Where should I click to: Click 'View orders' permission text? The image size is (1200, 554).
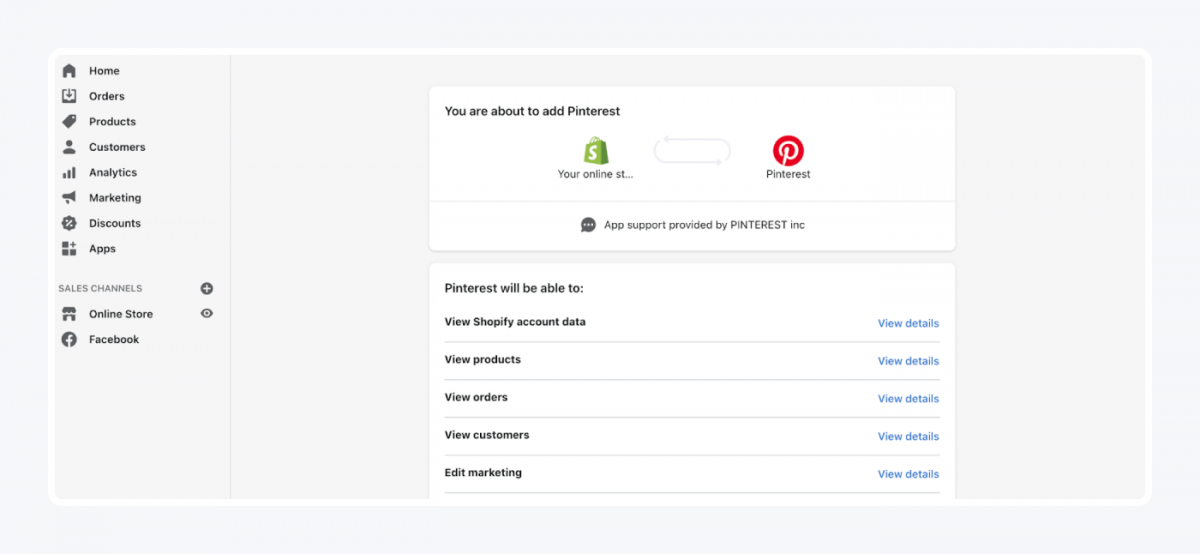(x=476, y=398)
